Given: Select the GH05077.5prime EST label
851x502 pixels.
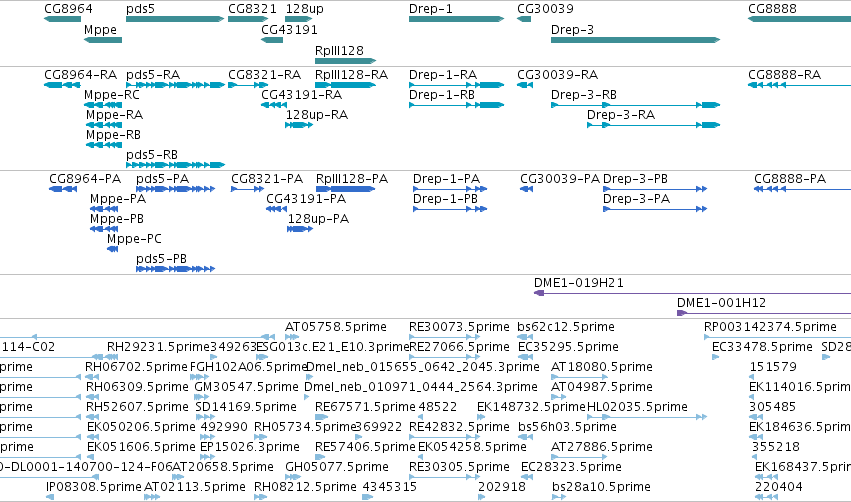Looking at the screenshot, I should 336,467.
